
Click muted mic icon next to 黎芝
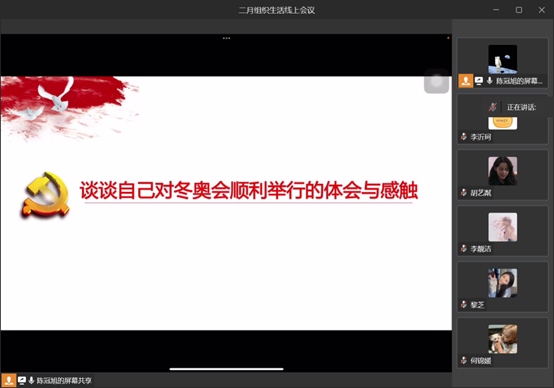click(x=464, y=304)
